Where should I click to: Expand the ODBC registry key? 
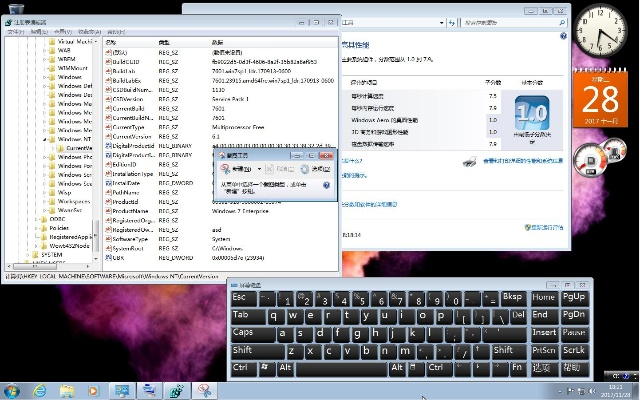[36, 219]
